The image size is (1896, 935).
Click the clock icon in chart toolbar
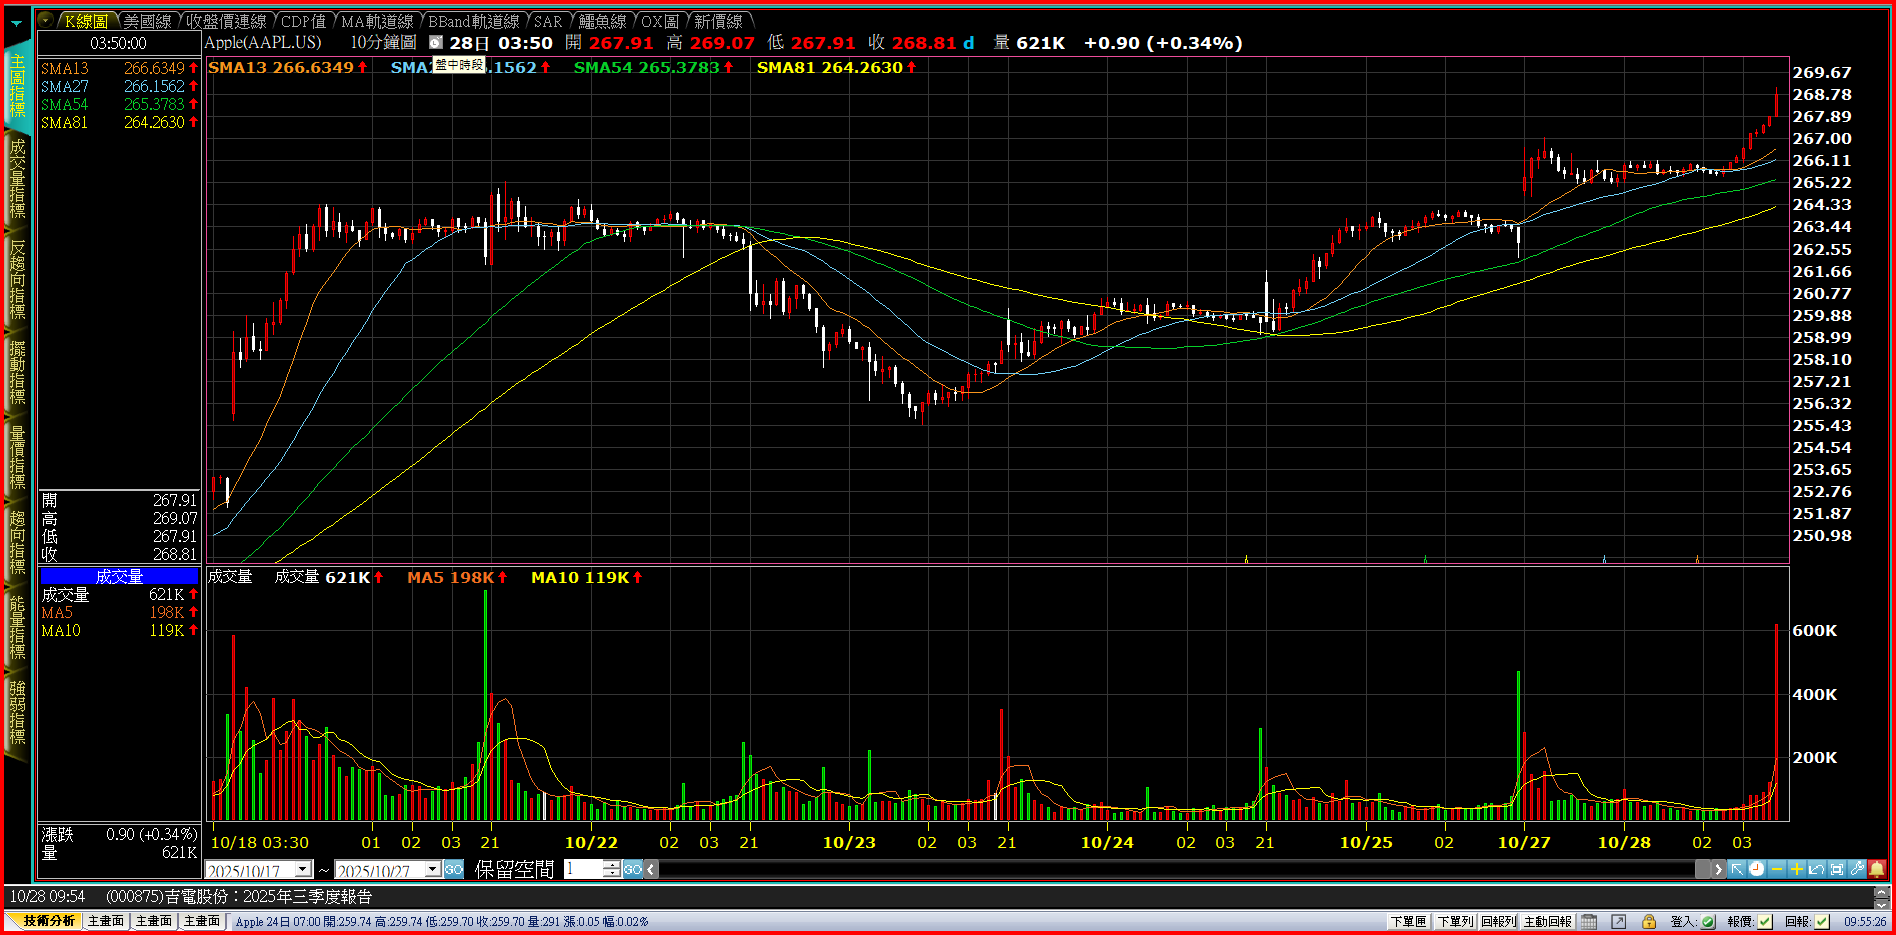click(1757, 869)
